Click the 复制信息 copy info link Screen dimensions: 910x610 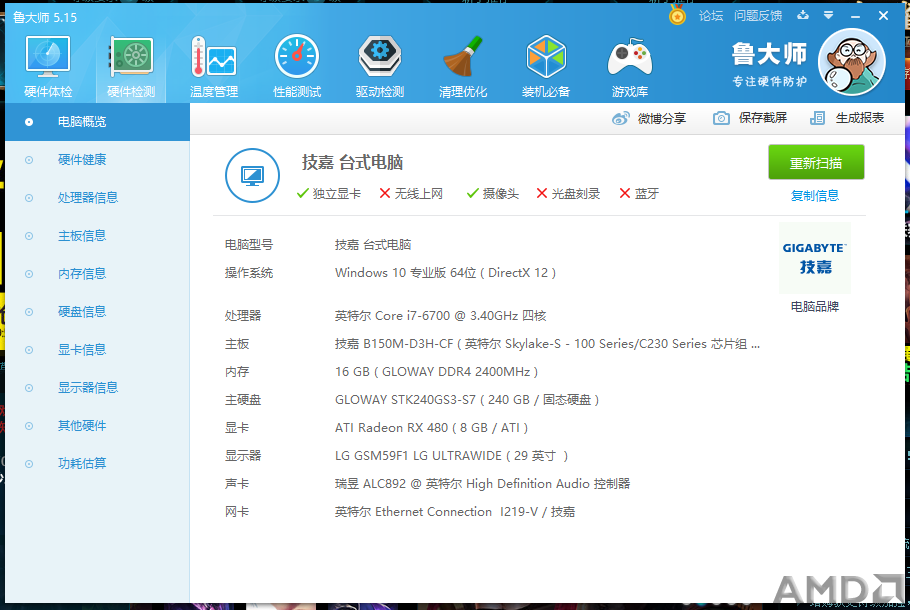(x=815, y=196)
